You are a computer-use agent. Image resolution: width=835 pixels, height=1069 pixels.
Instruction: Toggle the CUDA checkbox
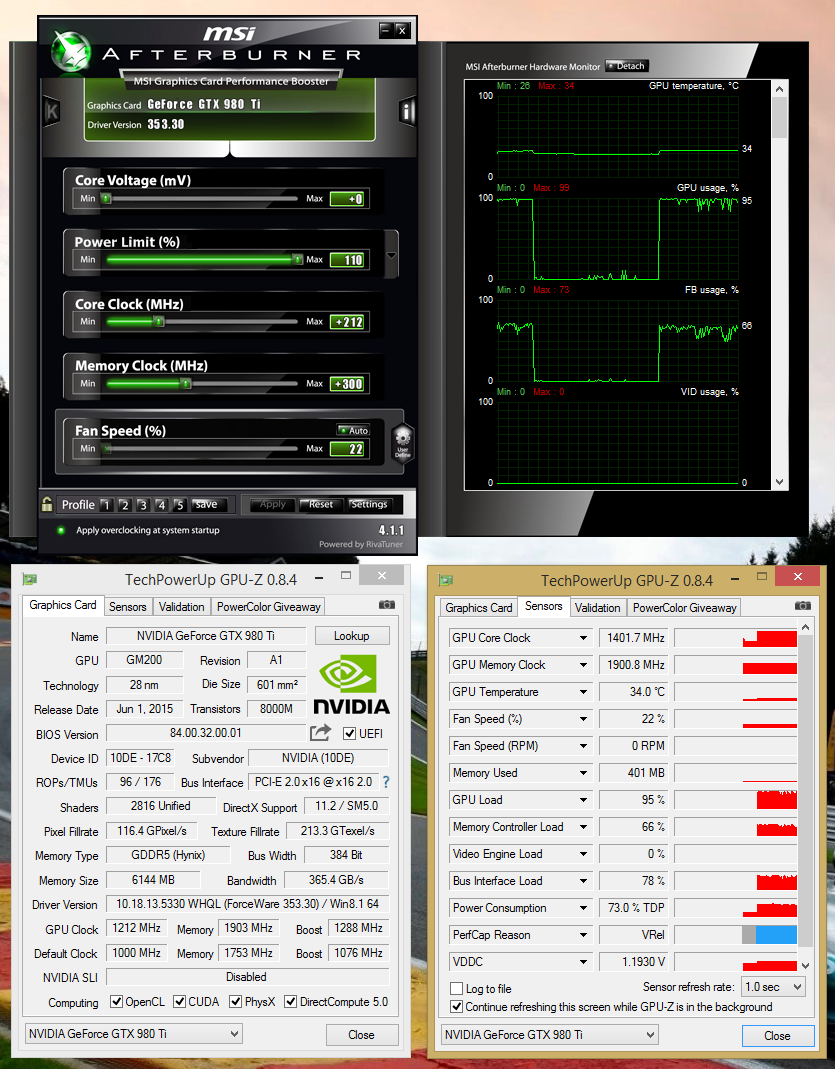tap(179, 1002)
